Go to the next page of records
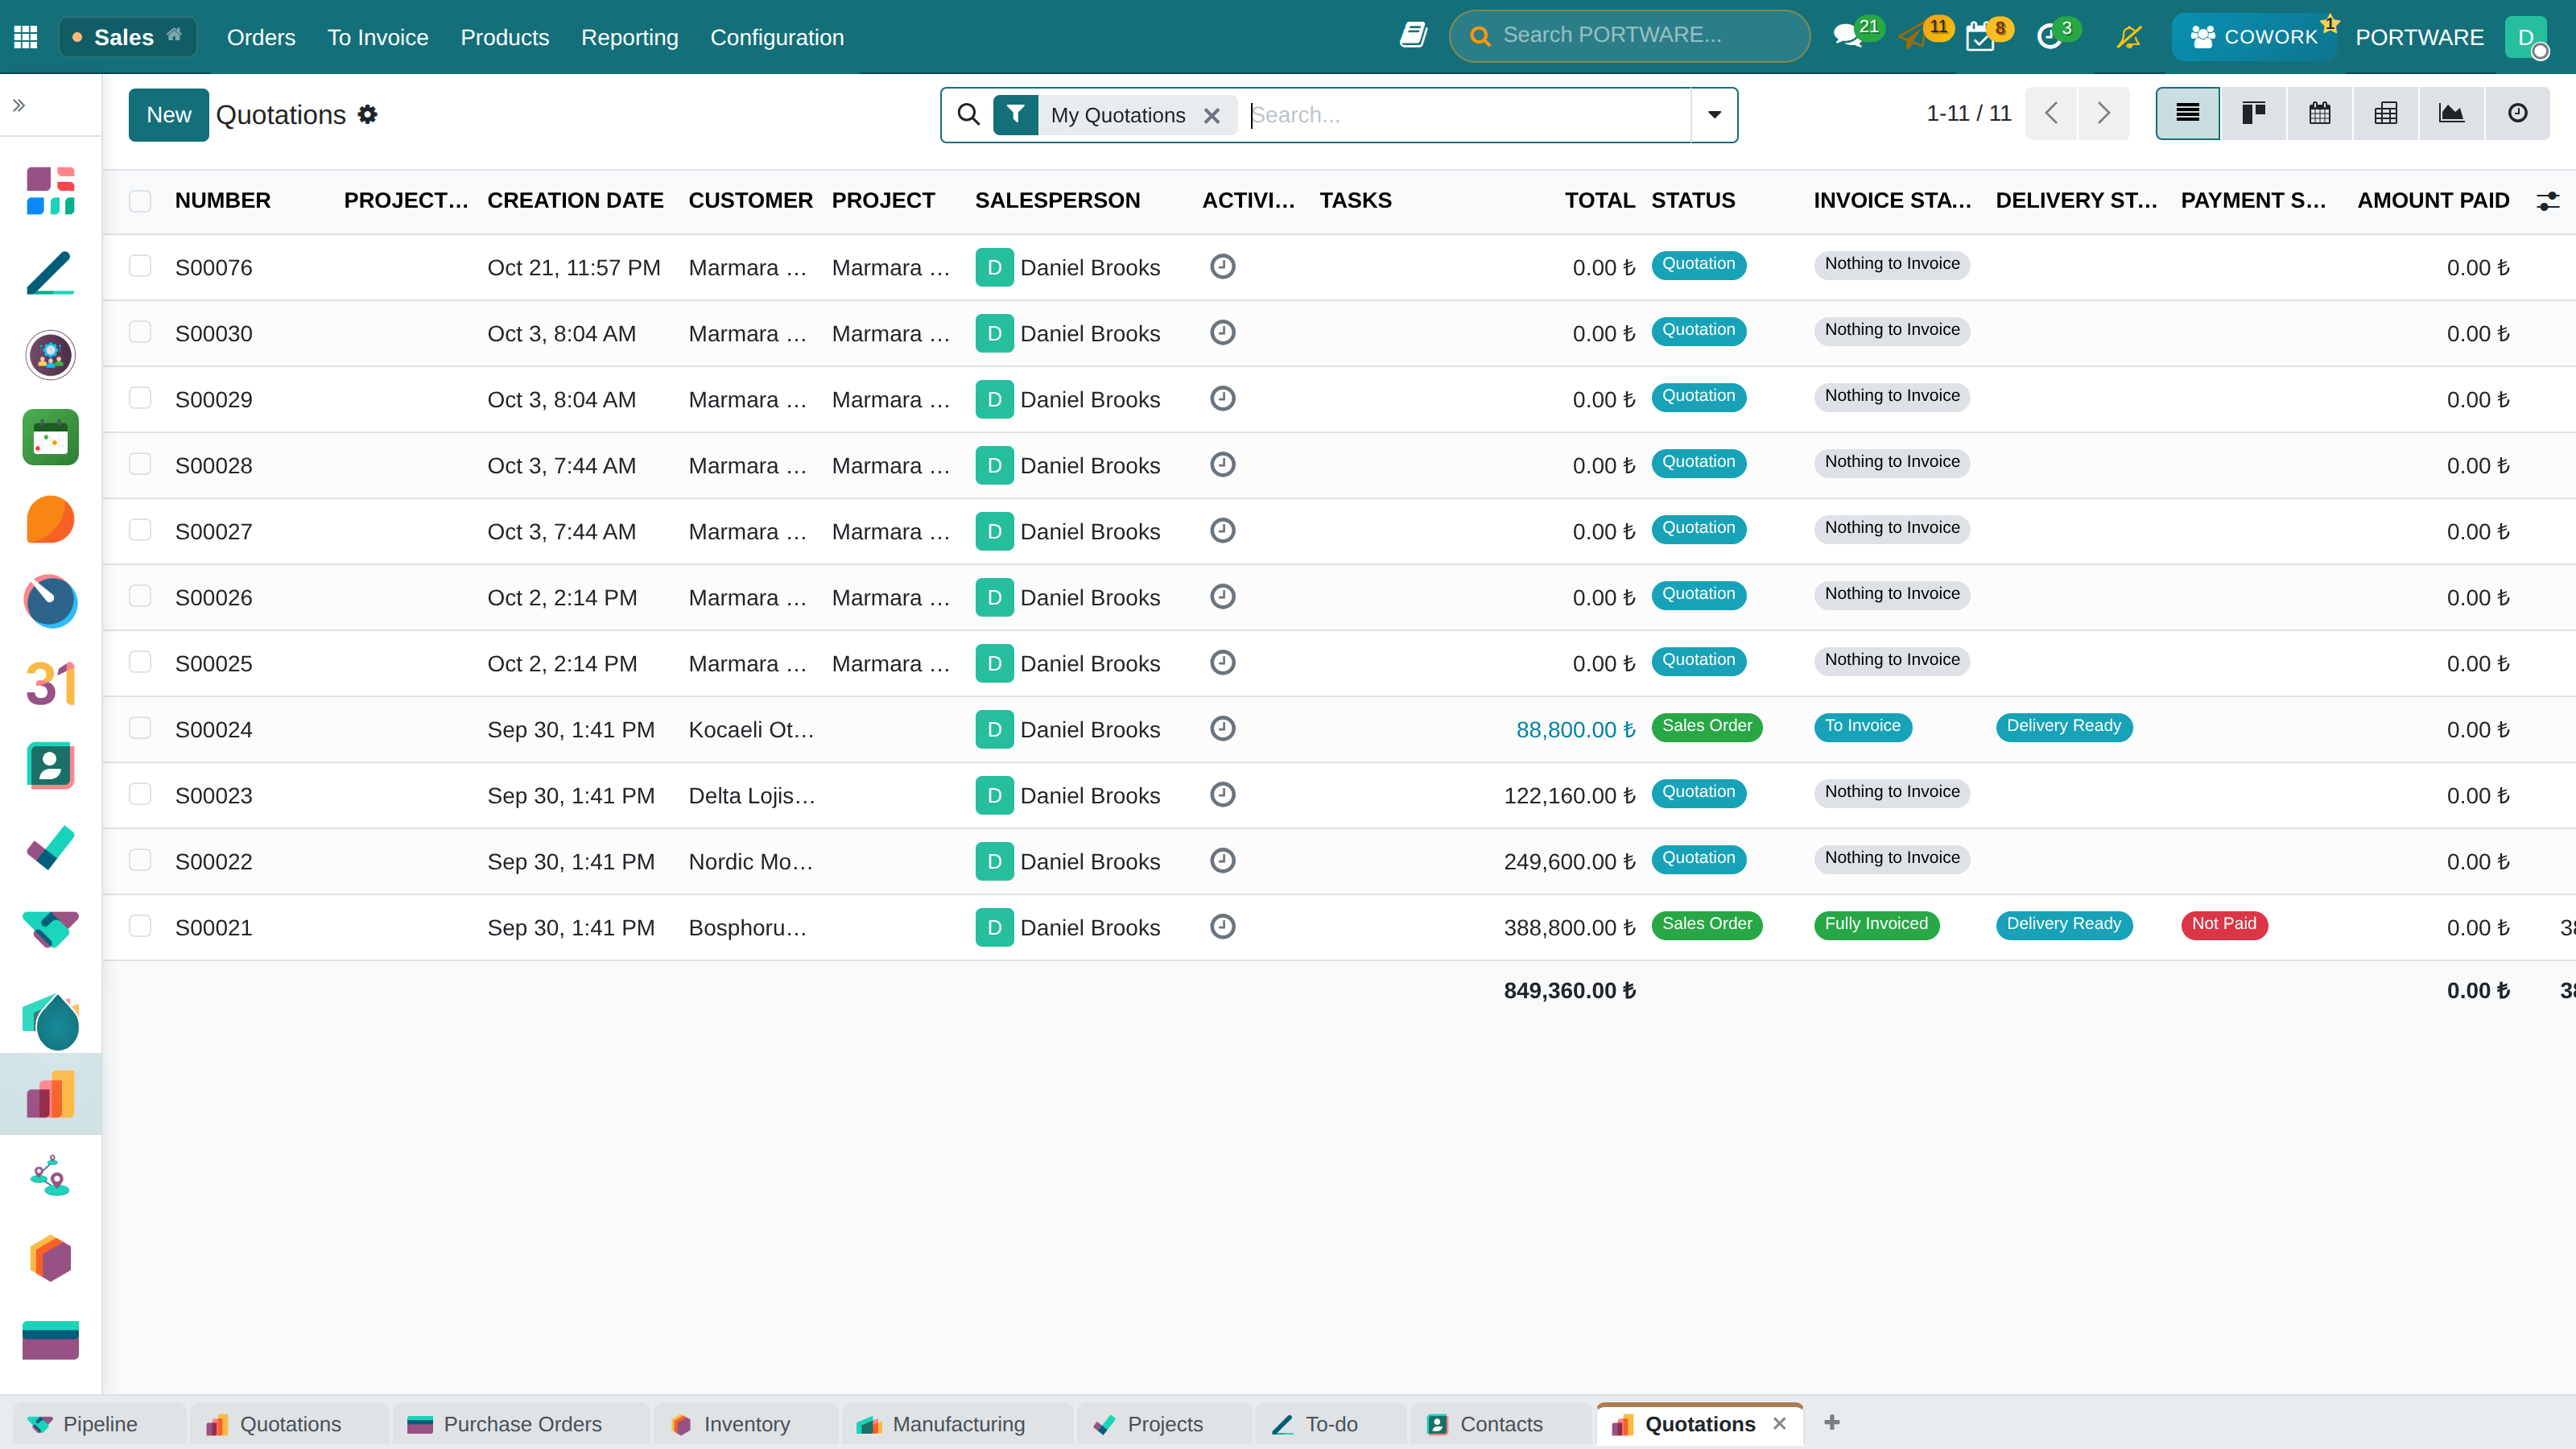The width and height of the screenshot is (2576, 1449). pyautogui.click(x=2104, y=113)
